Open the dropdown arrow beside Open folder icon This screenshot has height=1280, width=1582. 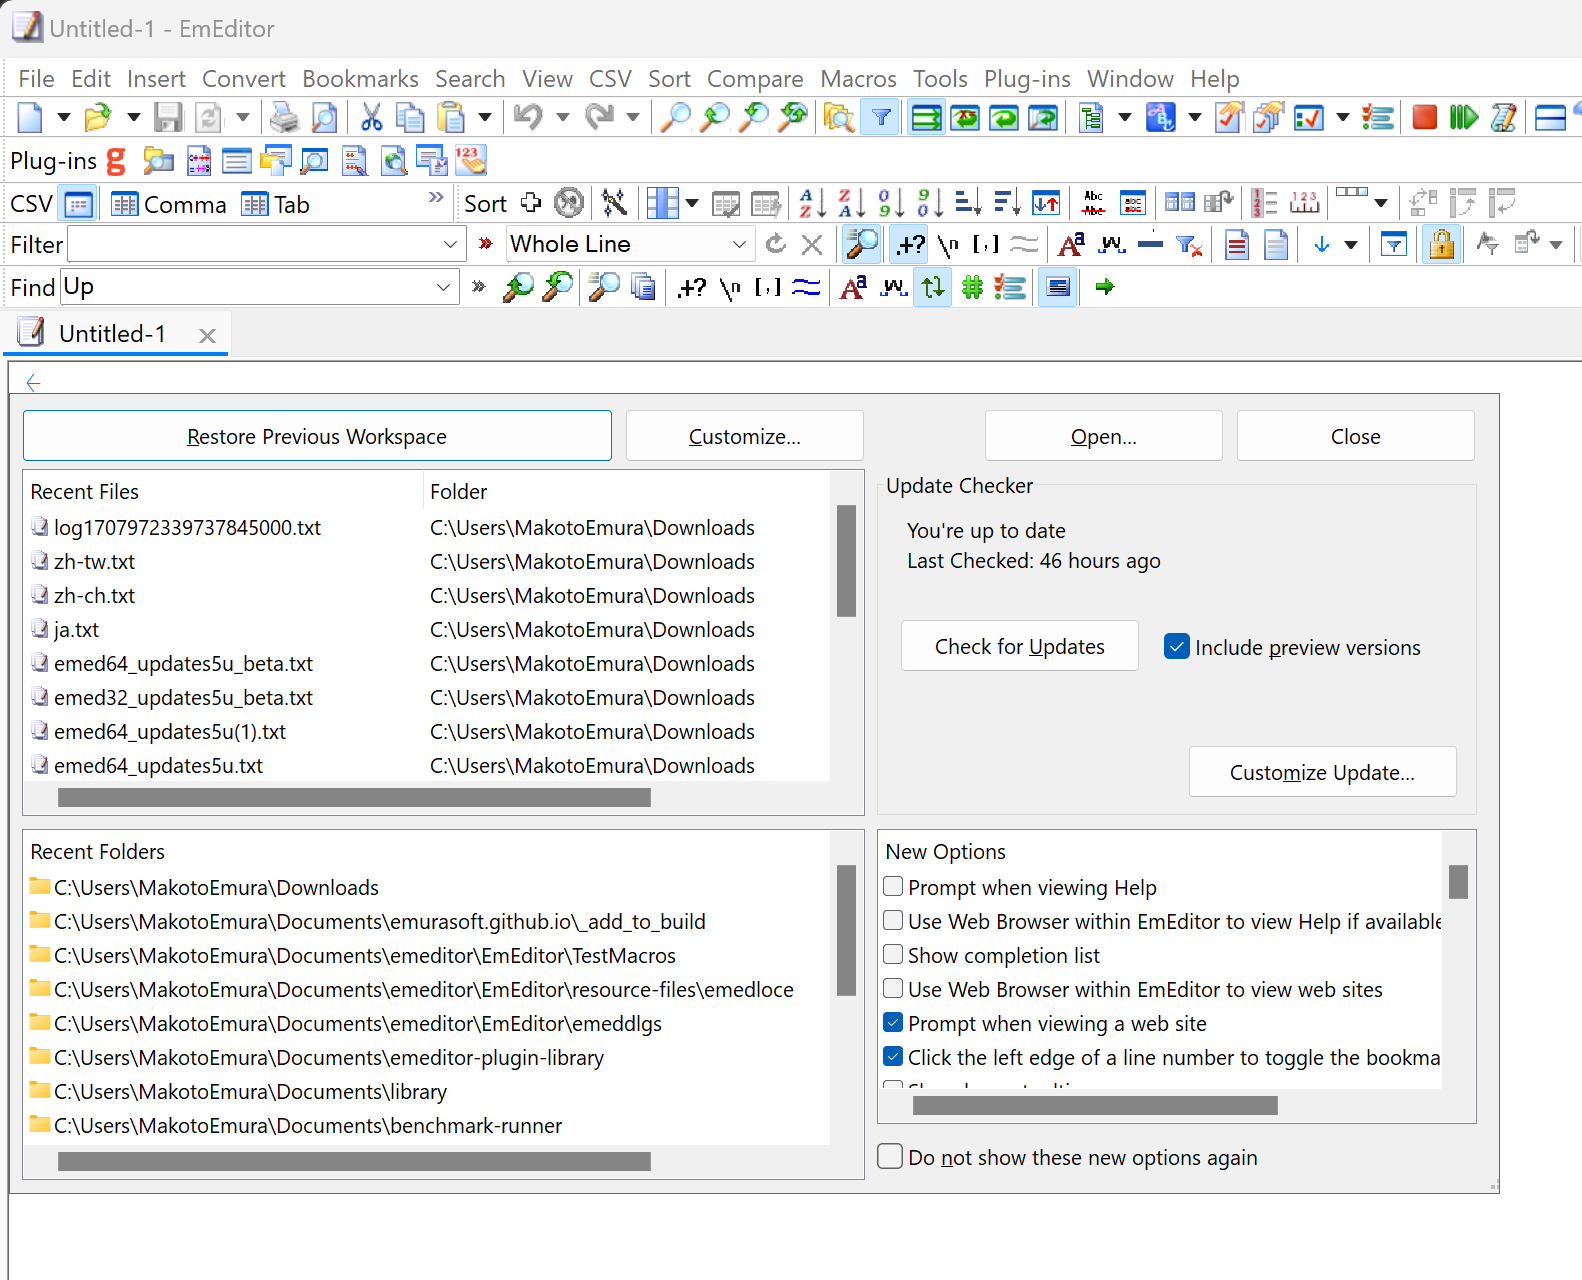133,118
